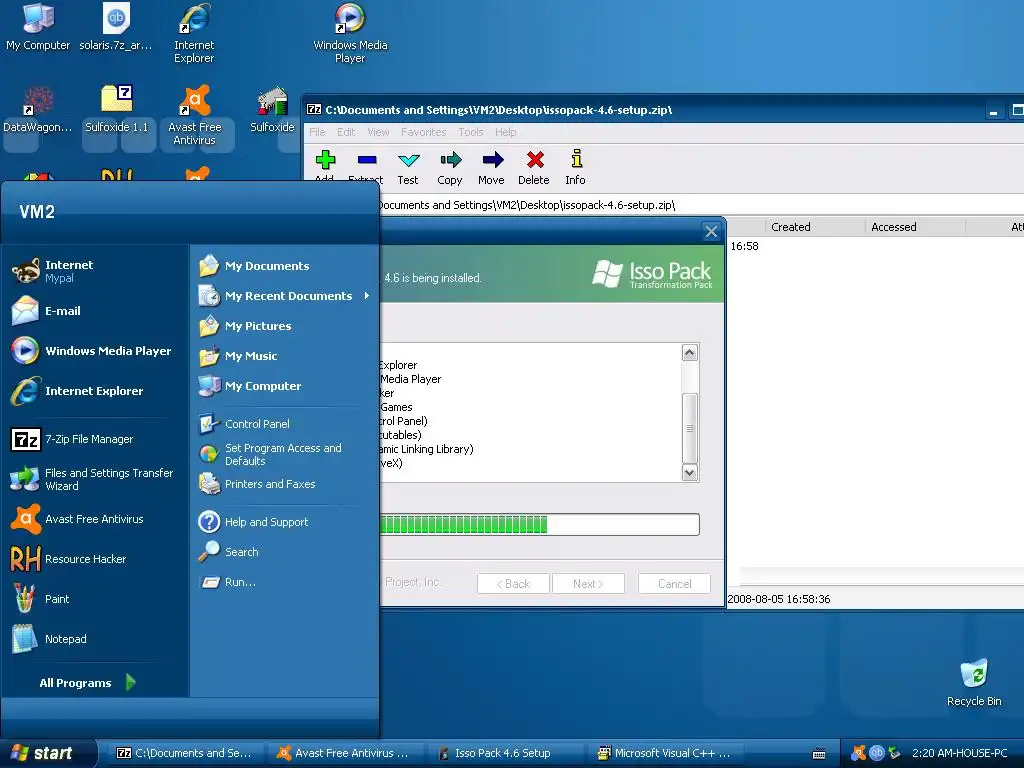Select the Sulfoxide 1.1 desktop folder

[117, 110]
